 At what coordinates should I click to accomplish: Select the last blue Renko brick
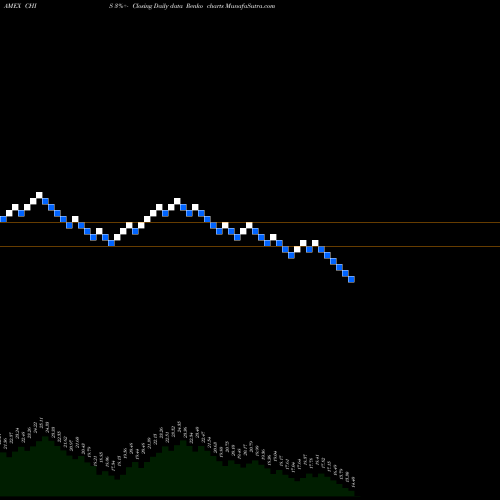(x=351, y=279)
